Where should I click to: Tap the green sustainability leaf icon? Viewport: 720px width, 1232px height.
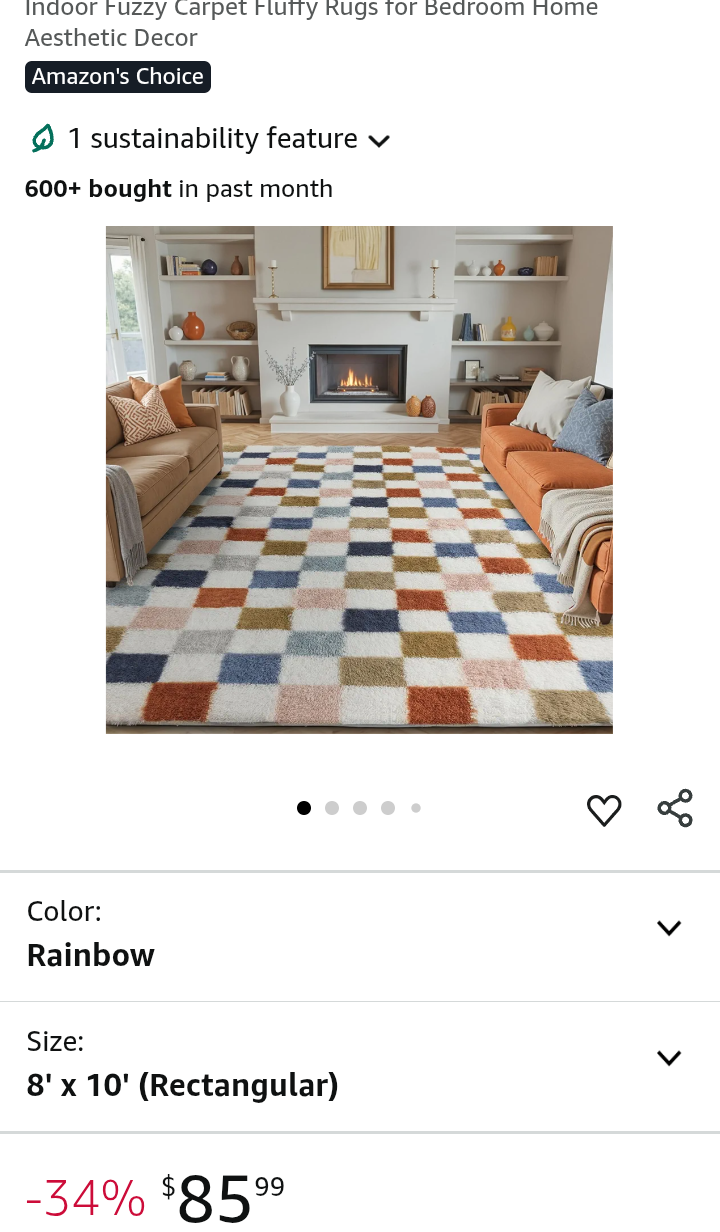click(43, 138)
